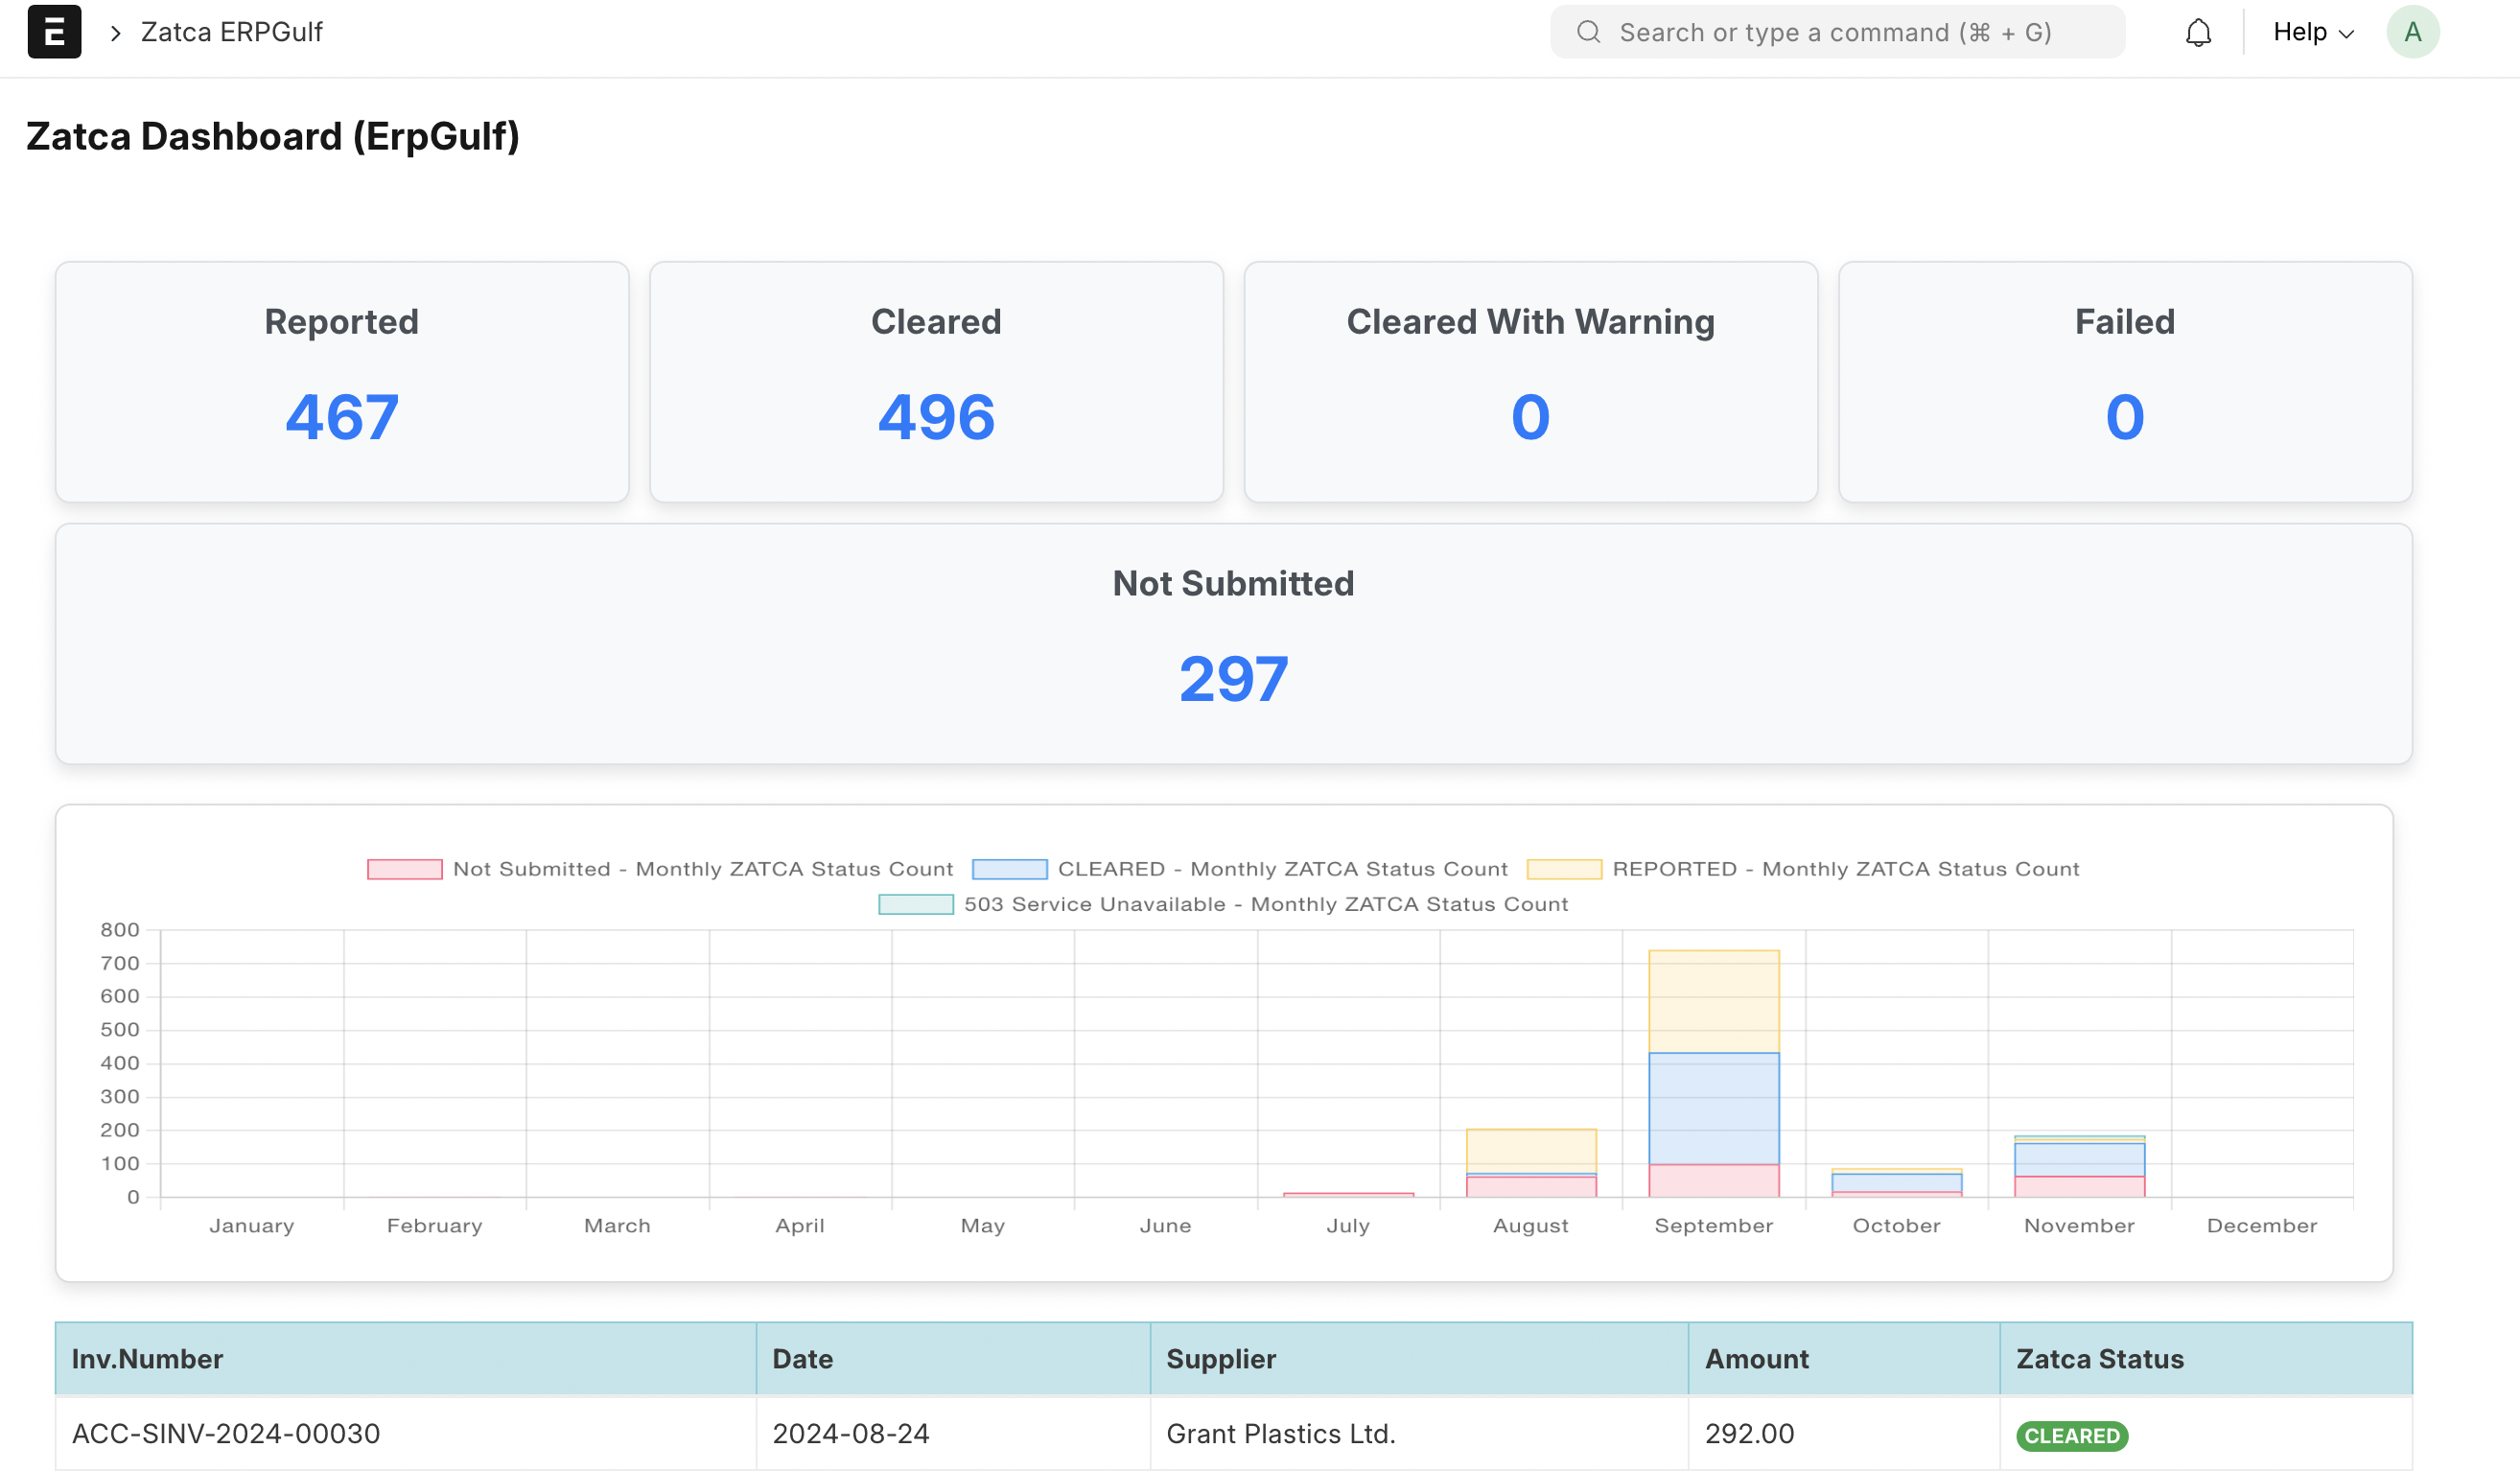The height and width of the screenshot is (1471, 2520).
Task: Click the Supplier column header
Action: [x=1419, y=1358]
